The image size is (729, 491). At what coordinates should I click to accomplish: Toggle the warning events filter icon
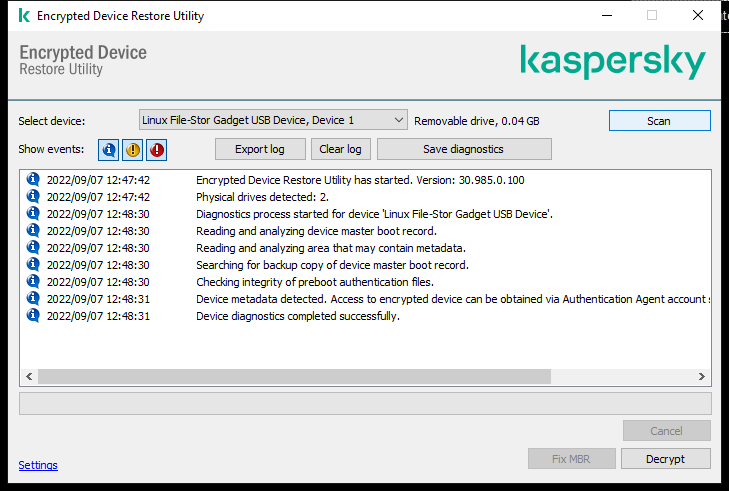(133, 150)
